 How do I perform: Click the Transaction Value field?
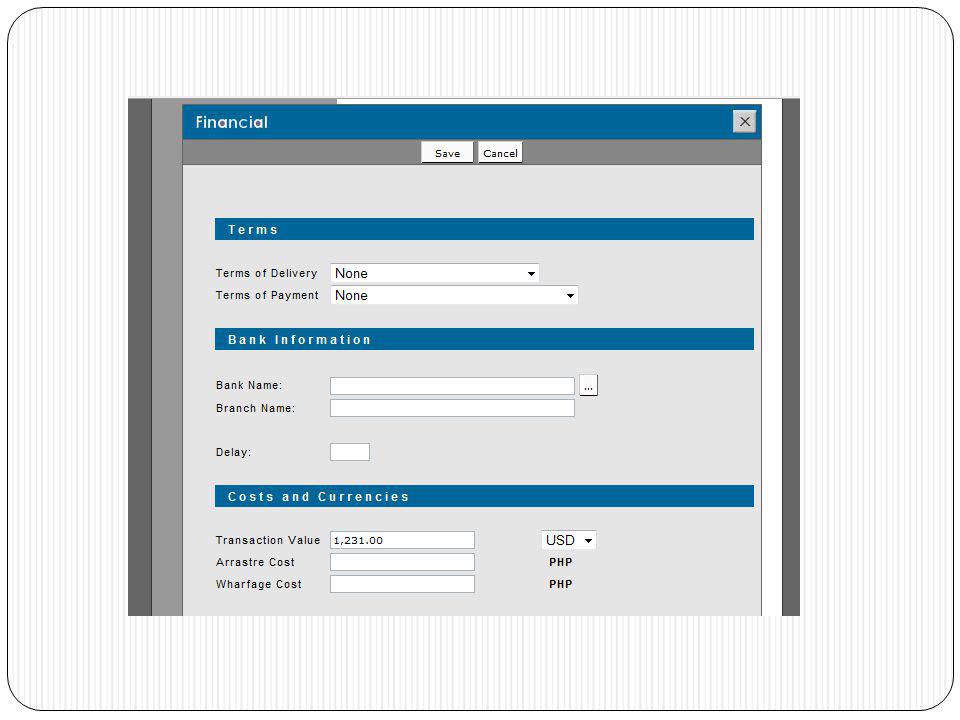(x=402, y=540)
